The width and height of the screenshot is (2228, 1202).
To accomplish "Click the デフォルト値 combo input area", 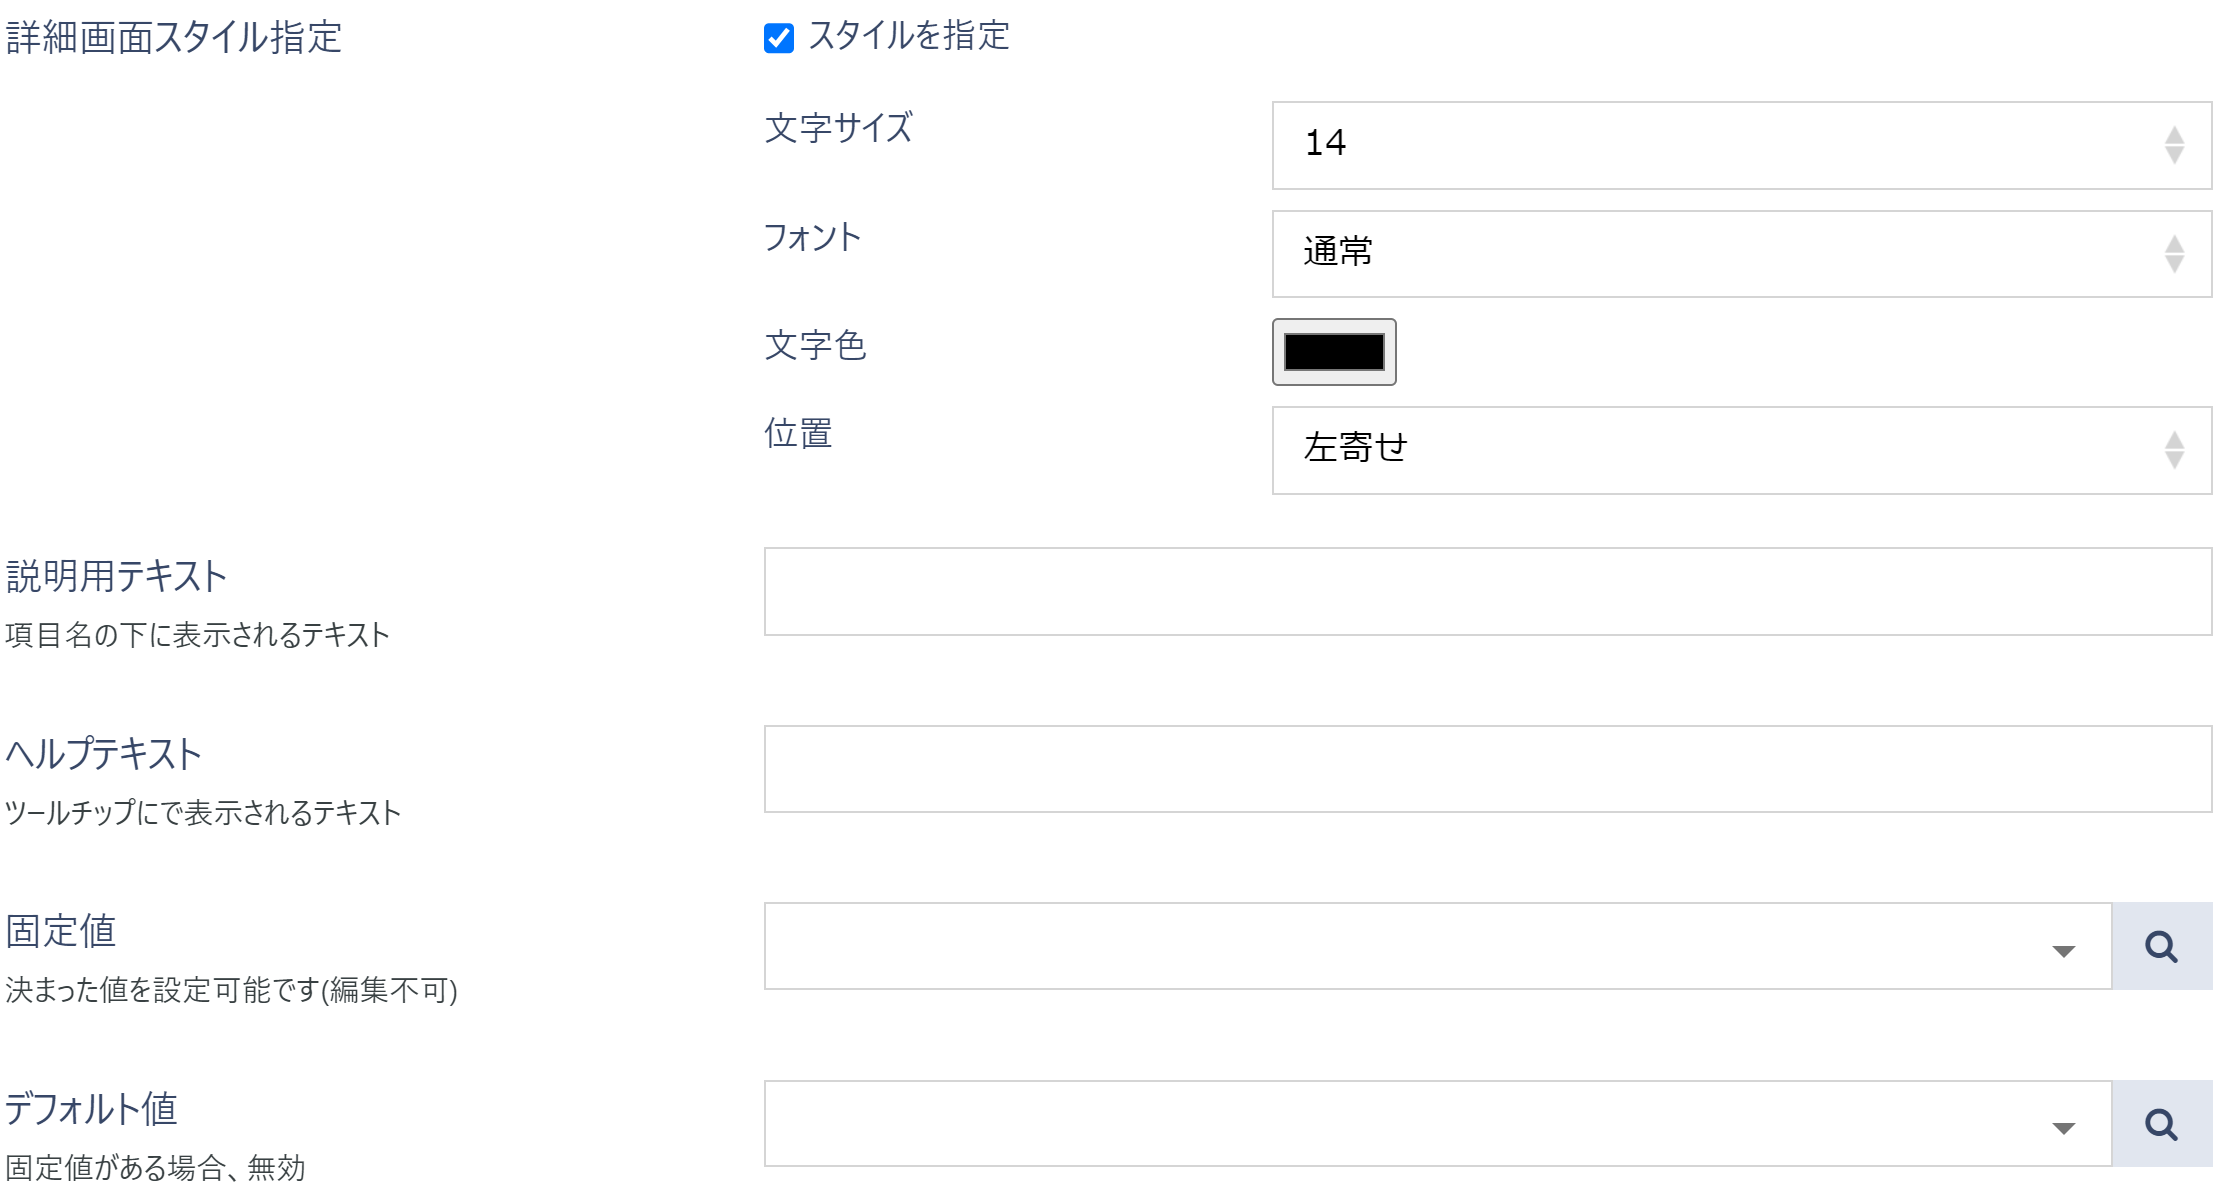I will click(x=1400, y=1124).
